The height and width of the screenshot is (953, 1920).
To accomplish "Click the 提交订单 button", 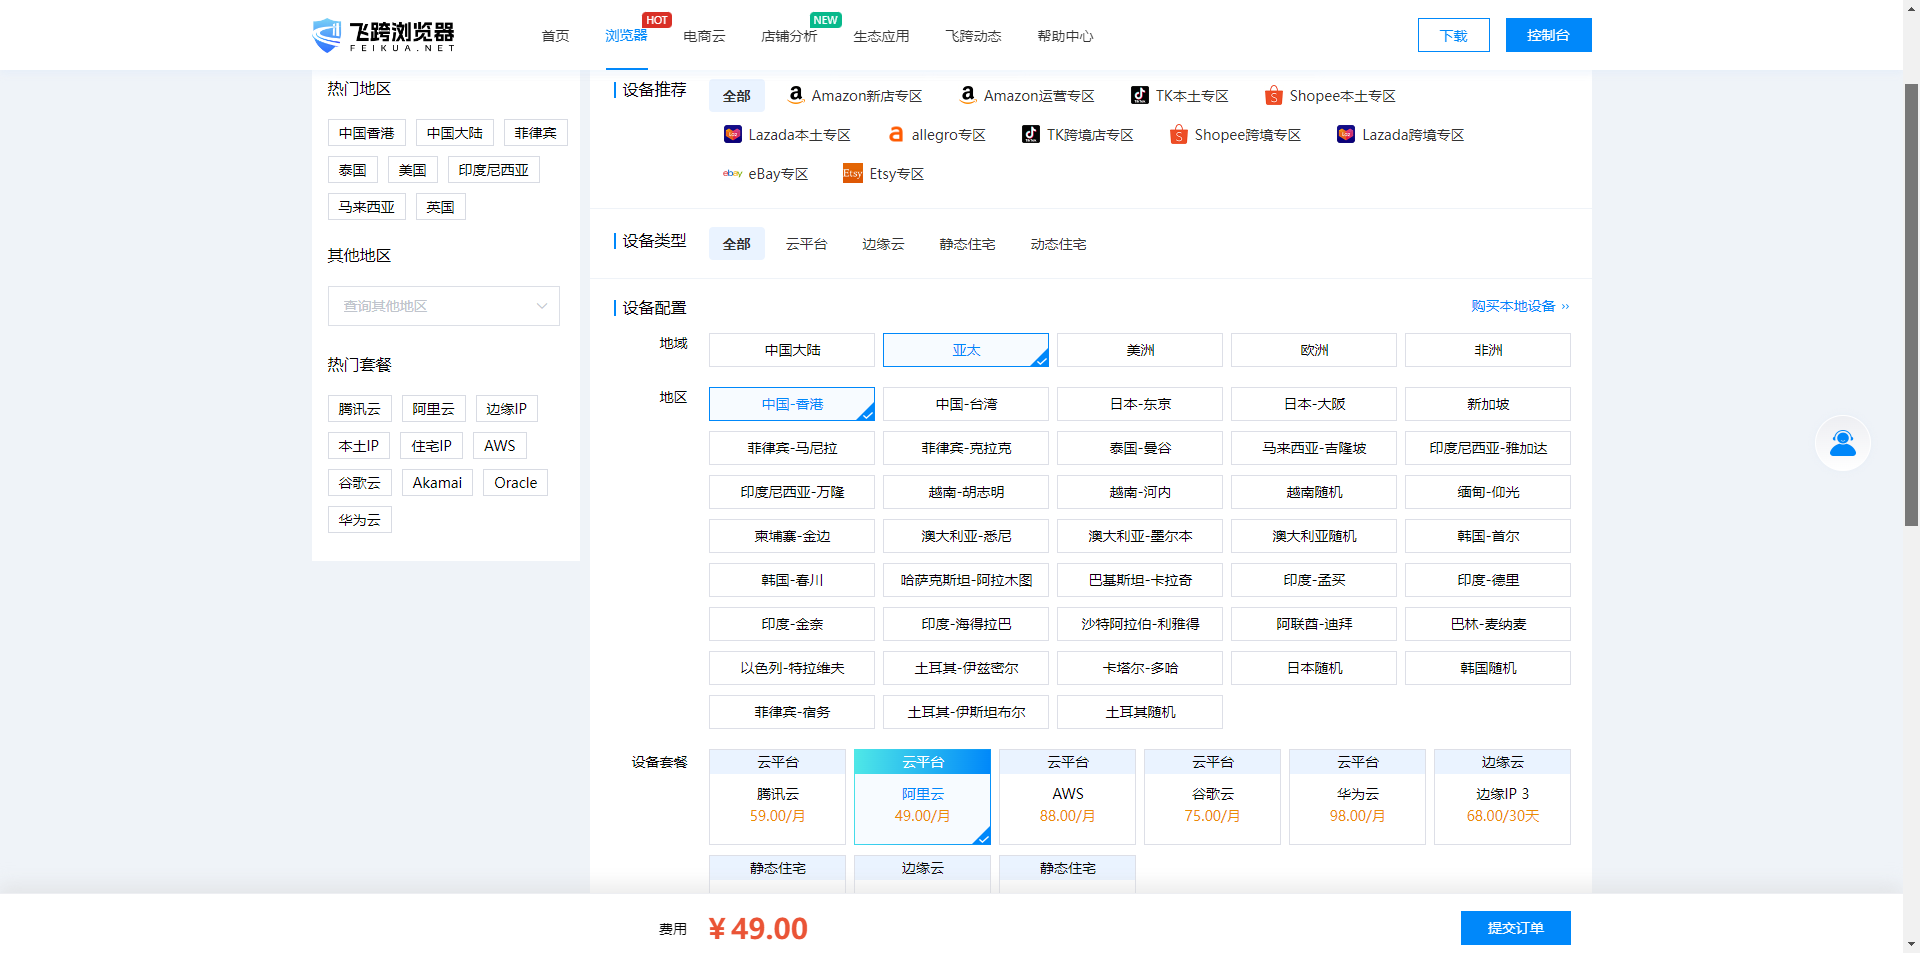I will tap(1515, 928).
